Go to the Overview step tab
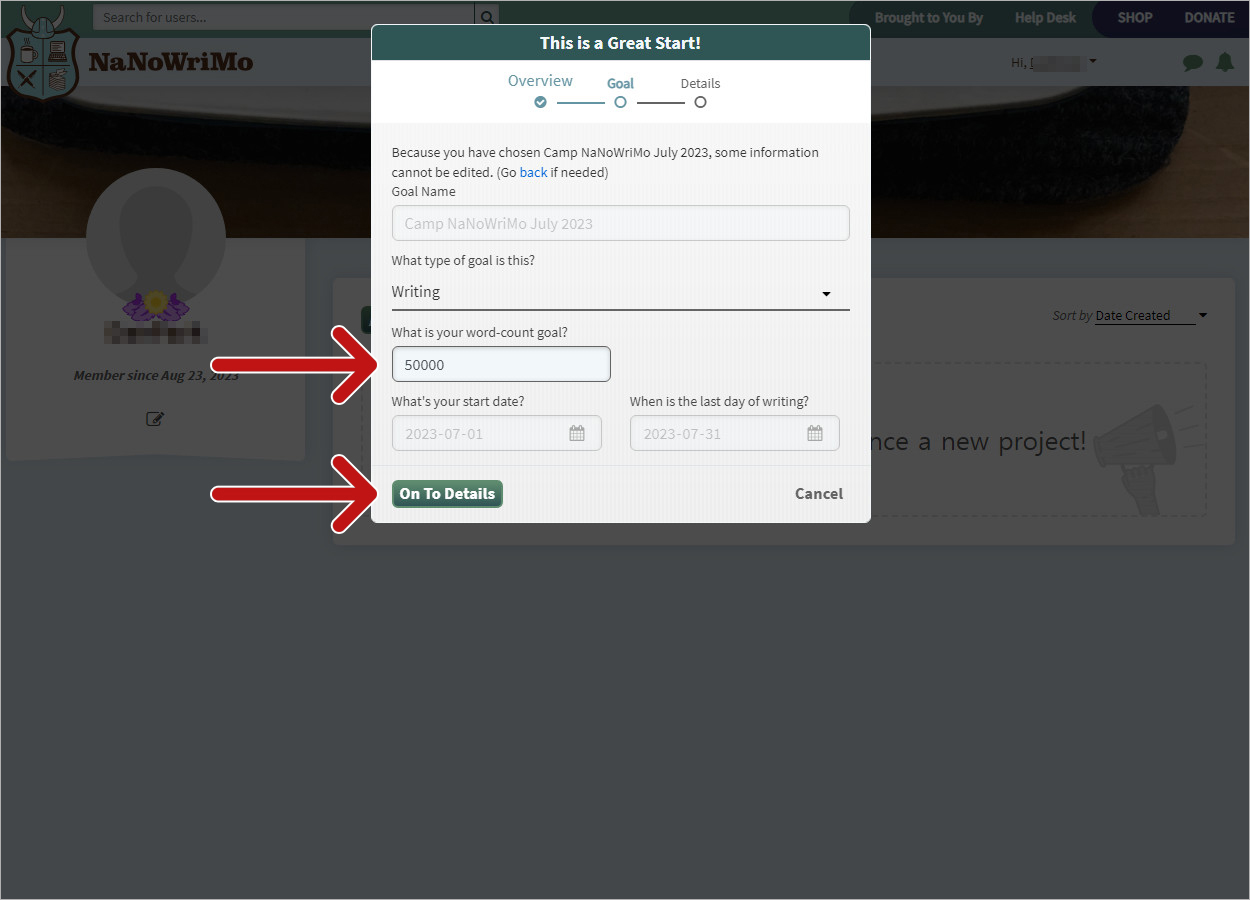This screenshot has height=900, width=1250. pyautogui.click(x=540, y=81)
